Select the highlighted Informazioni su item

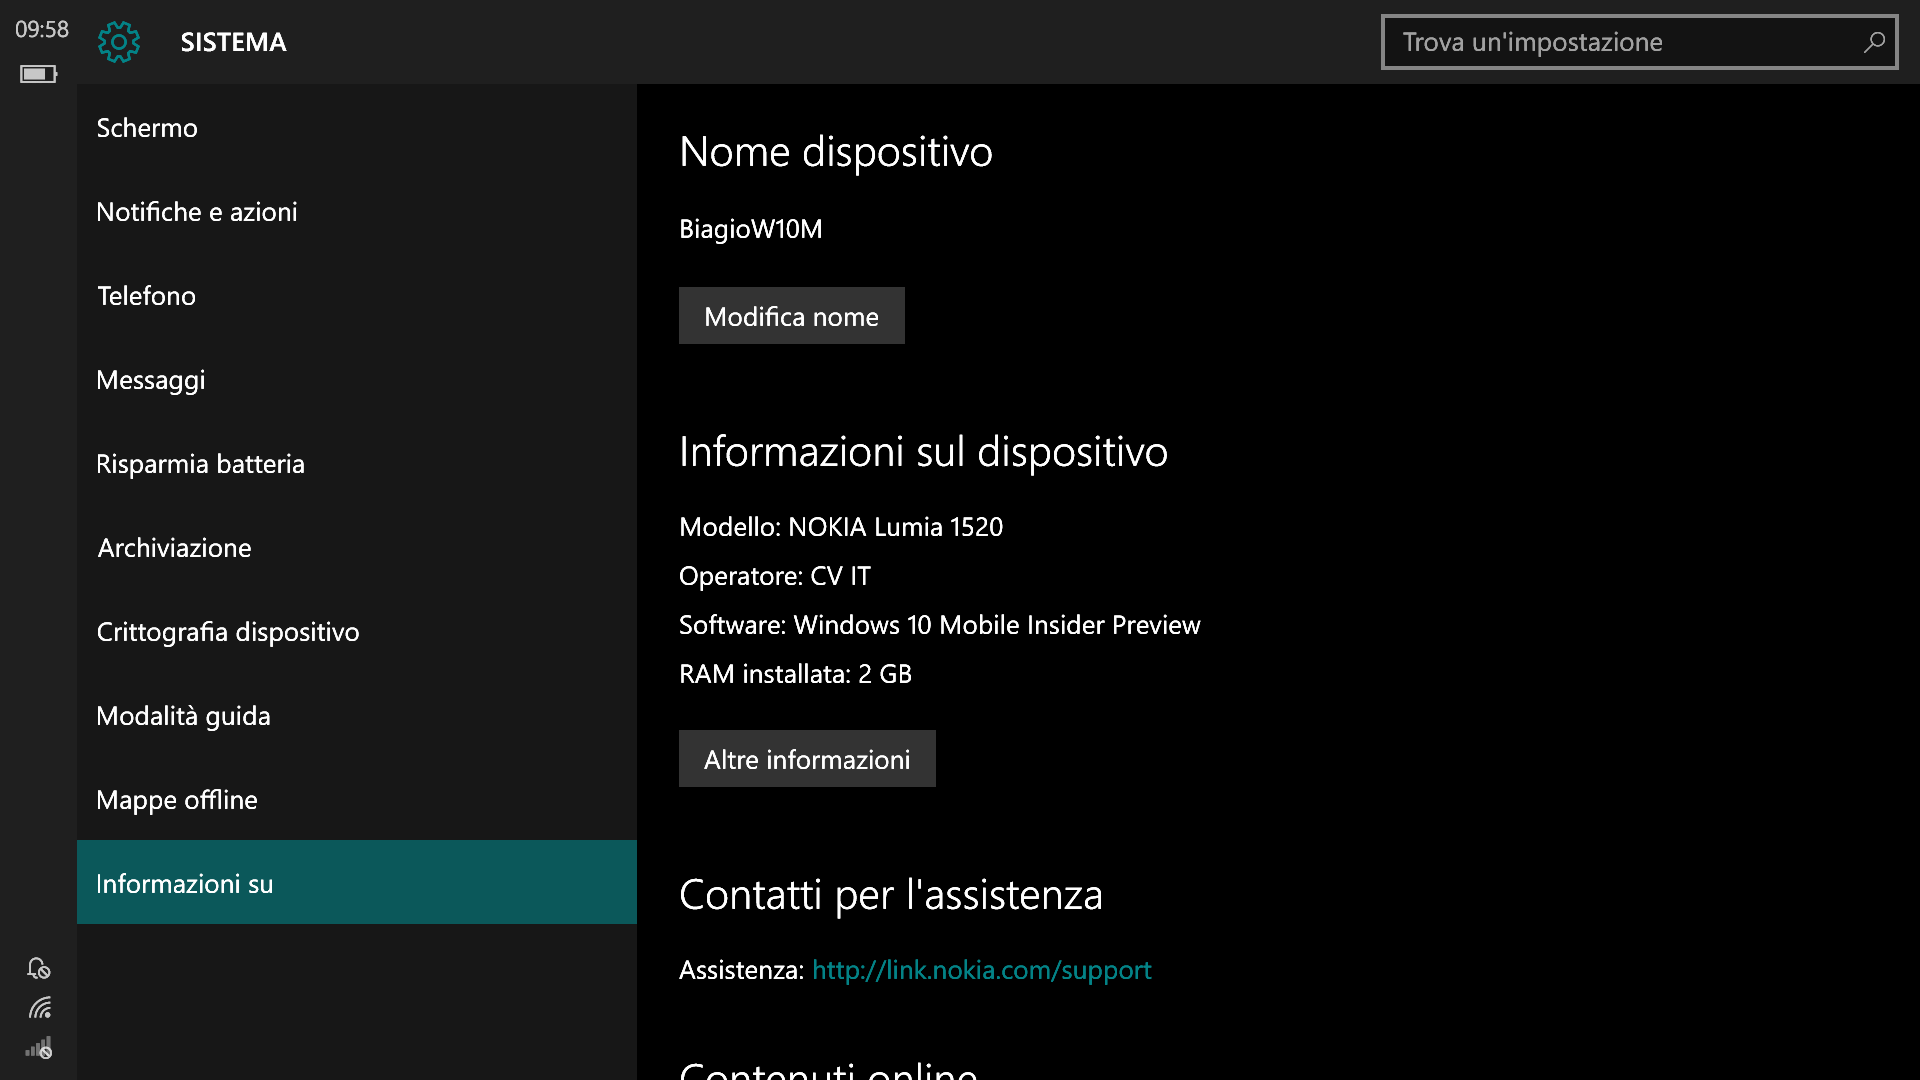pos(357,882)
